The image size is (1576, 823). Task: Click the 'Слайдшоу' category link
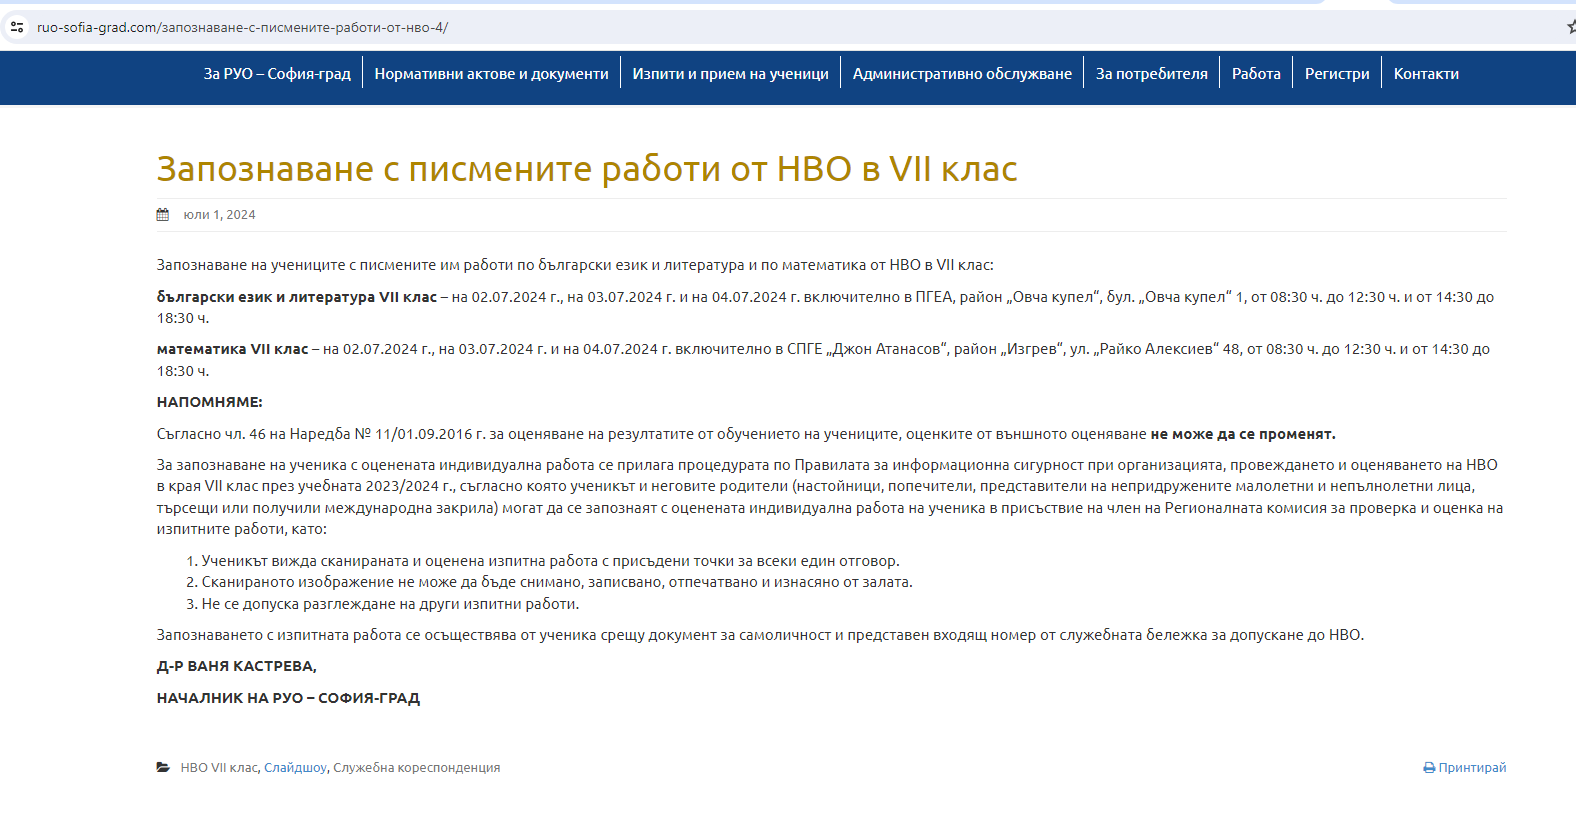pyautogui.click(x=295, y=768)
